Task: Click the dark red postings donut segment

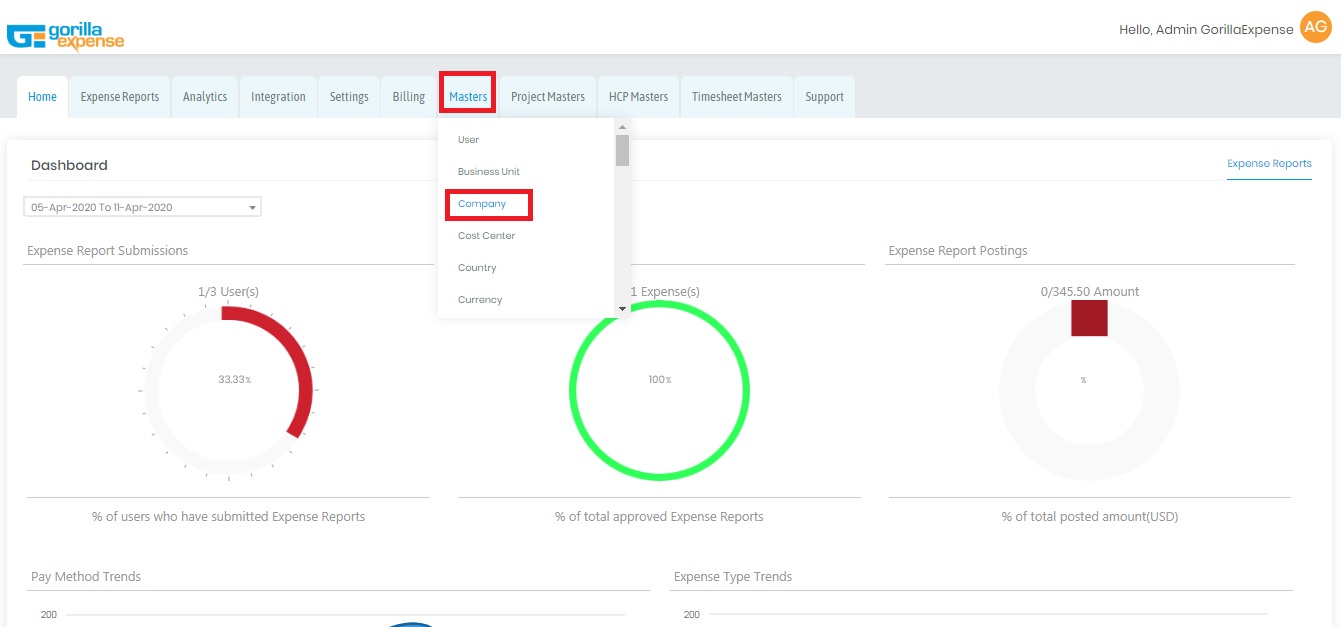Action: point(1089,318)
